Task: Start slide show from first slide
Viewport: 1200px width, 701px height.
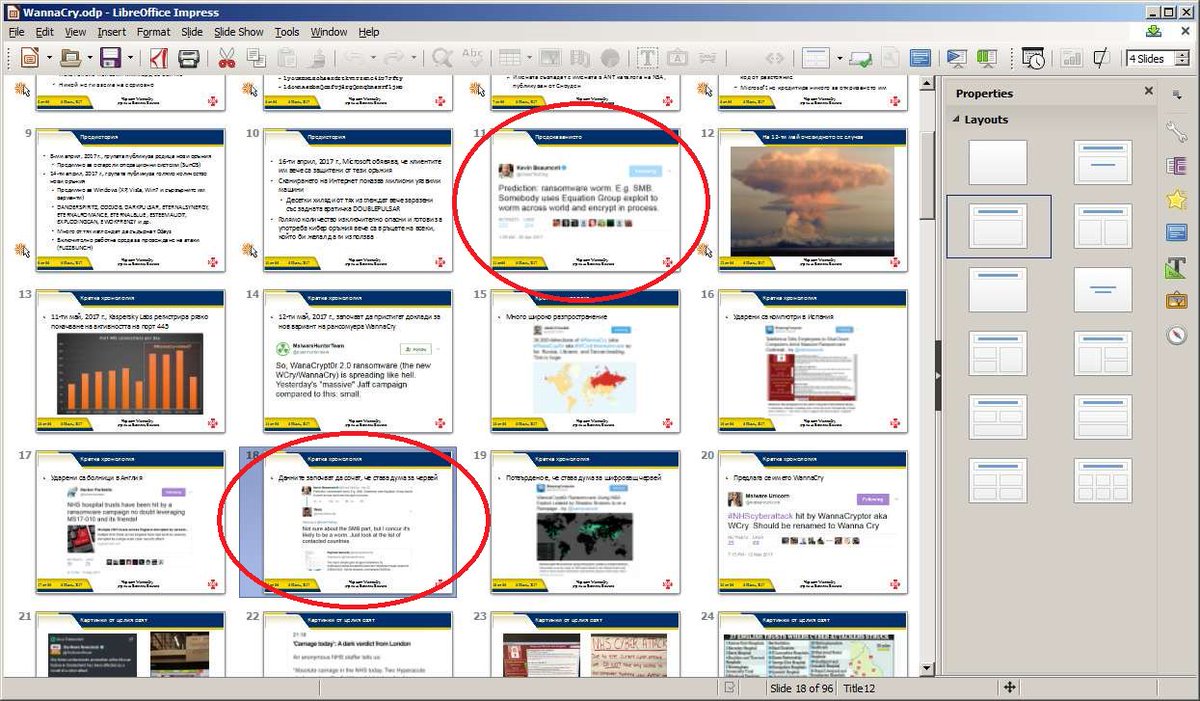Action: (956, 58)
